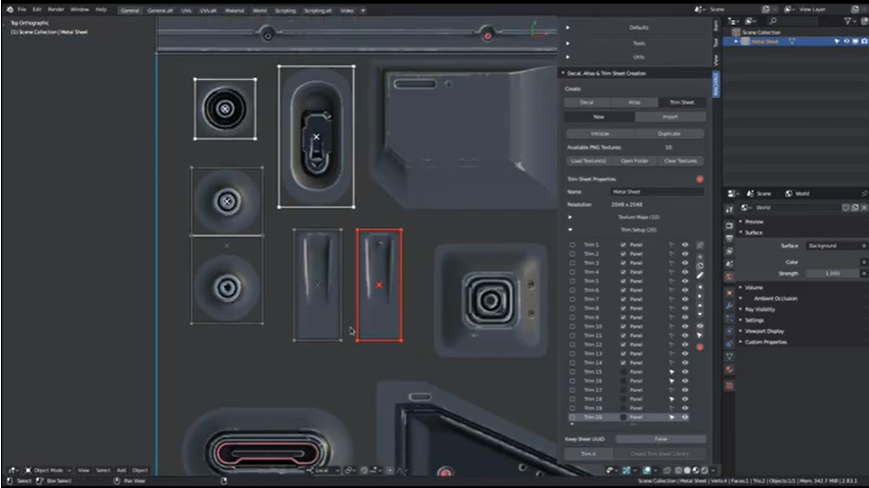Screen dimensions: 869x488
Task: Click the trim sheet Name field
Action: point(656,191)
